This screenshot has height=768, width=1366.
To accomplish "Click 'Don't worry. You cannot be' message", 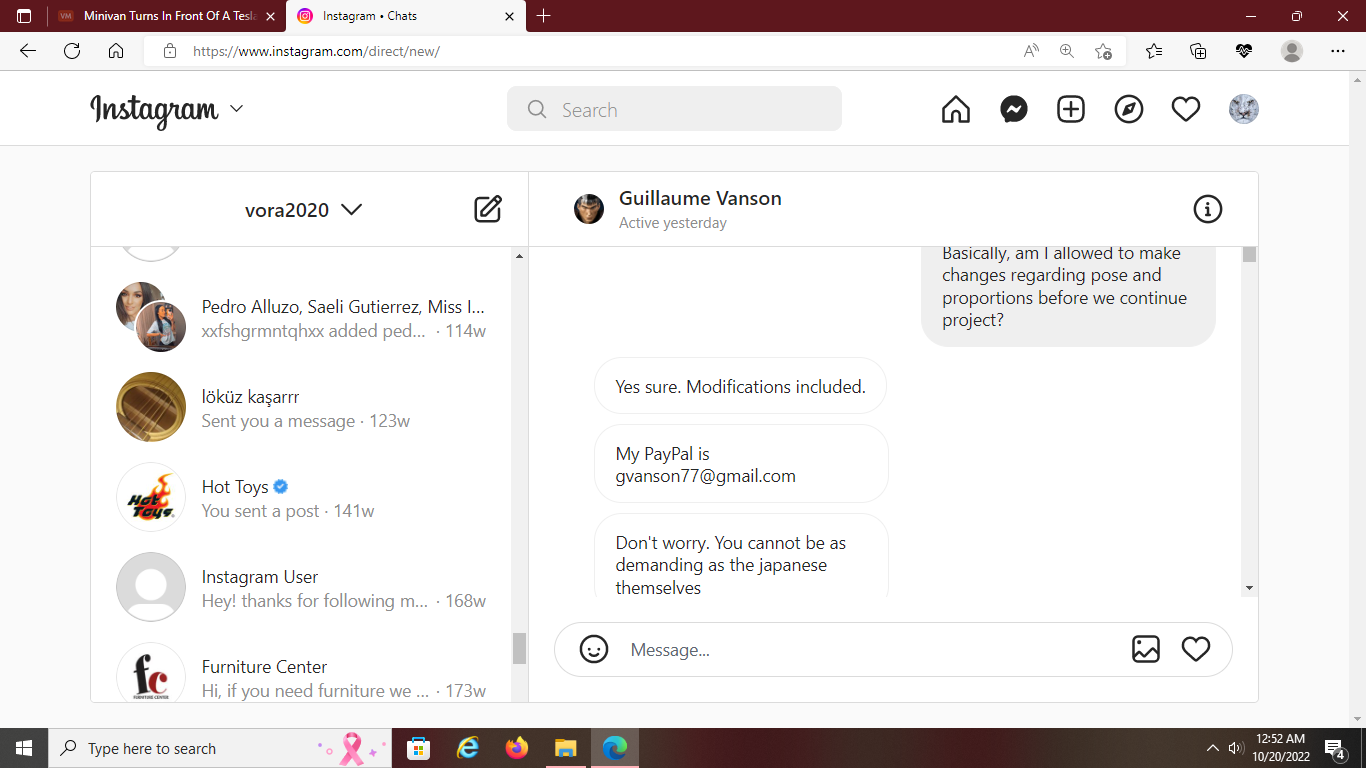I will 741,557.
